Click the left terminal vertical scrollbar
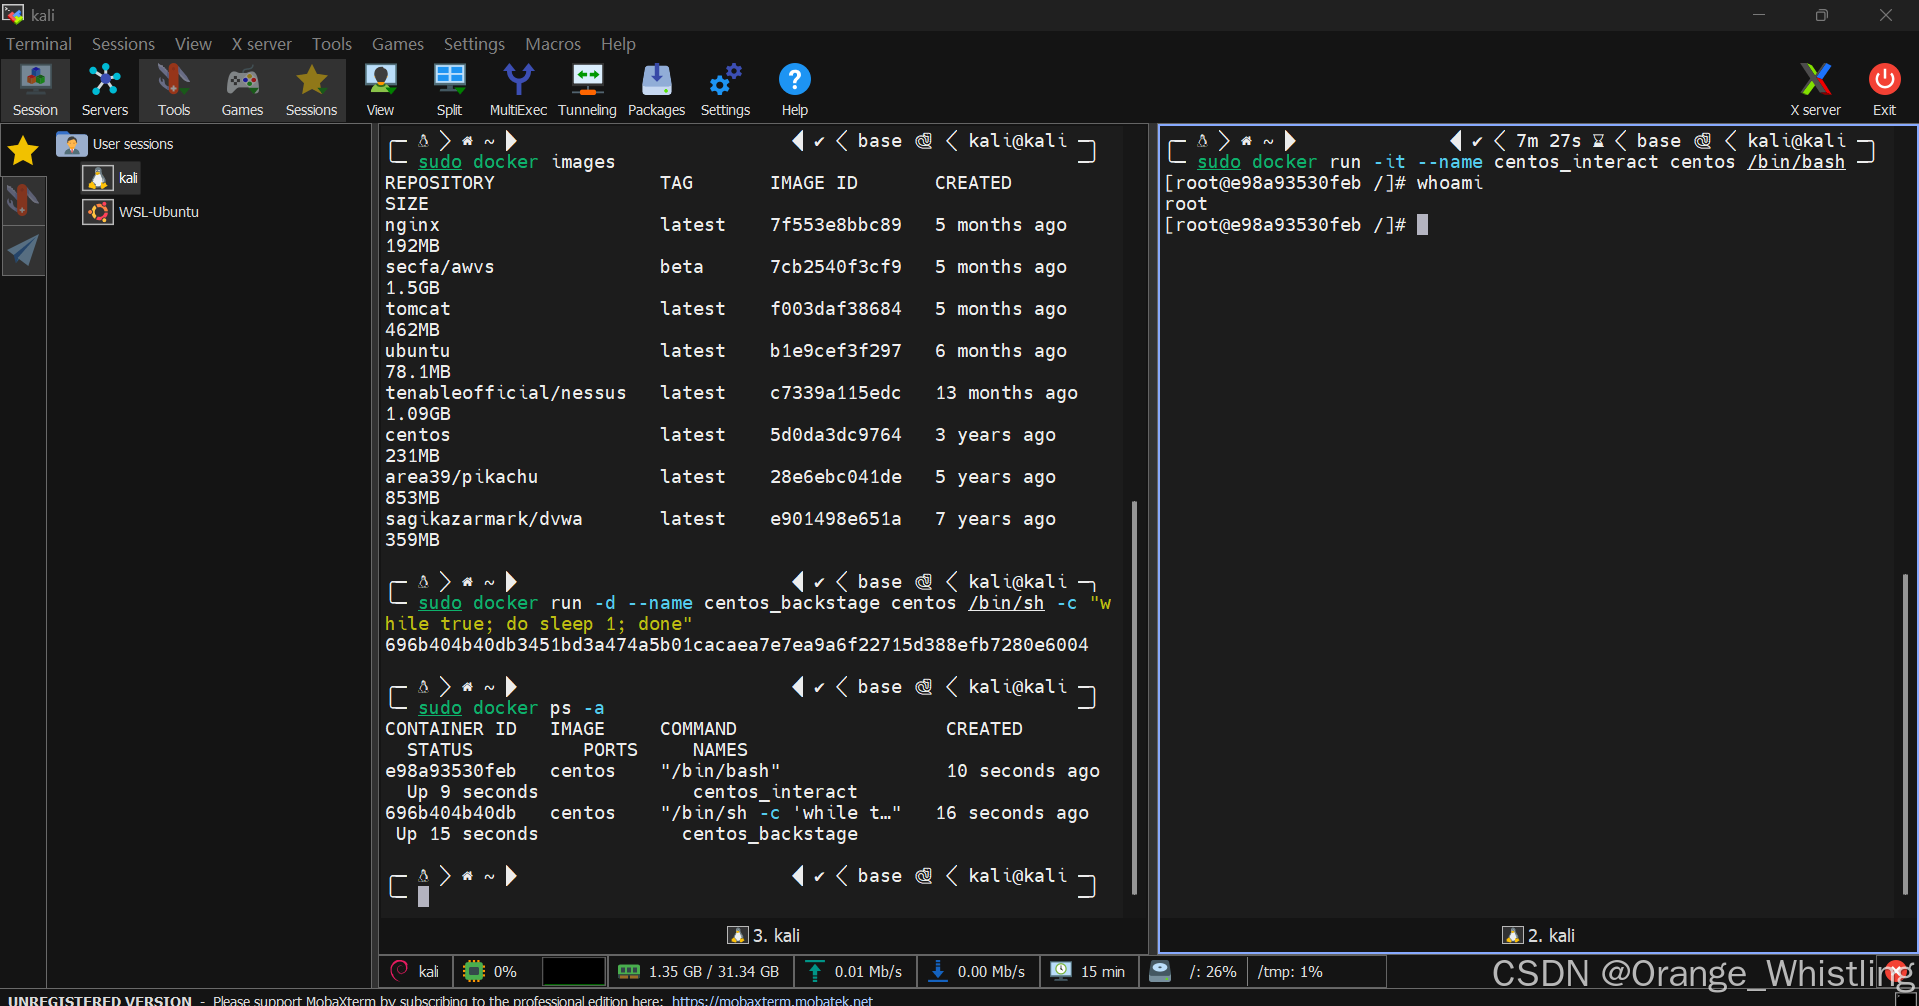The width and height of the screenshot is (1919, 1006). tap(1134, 697)
